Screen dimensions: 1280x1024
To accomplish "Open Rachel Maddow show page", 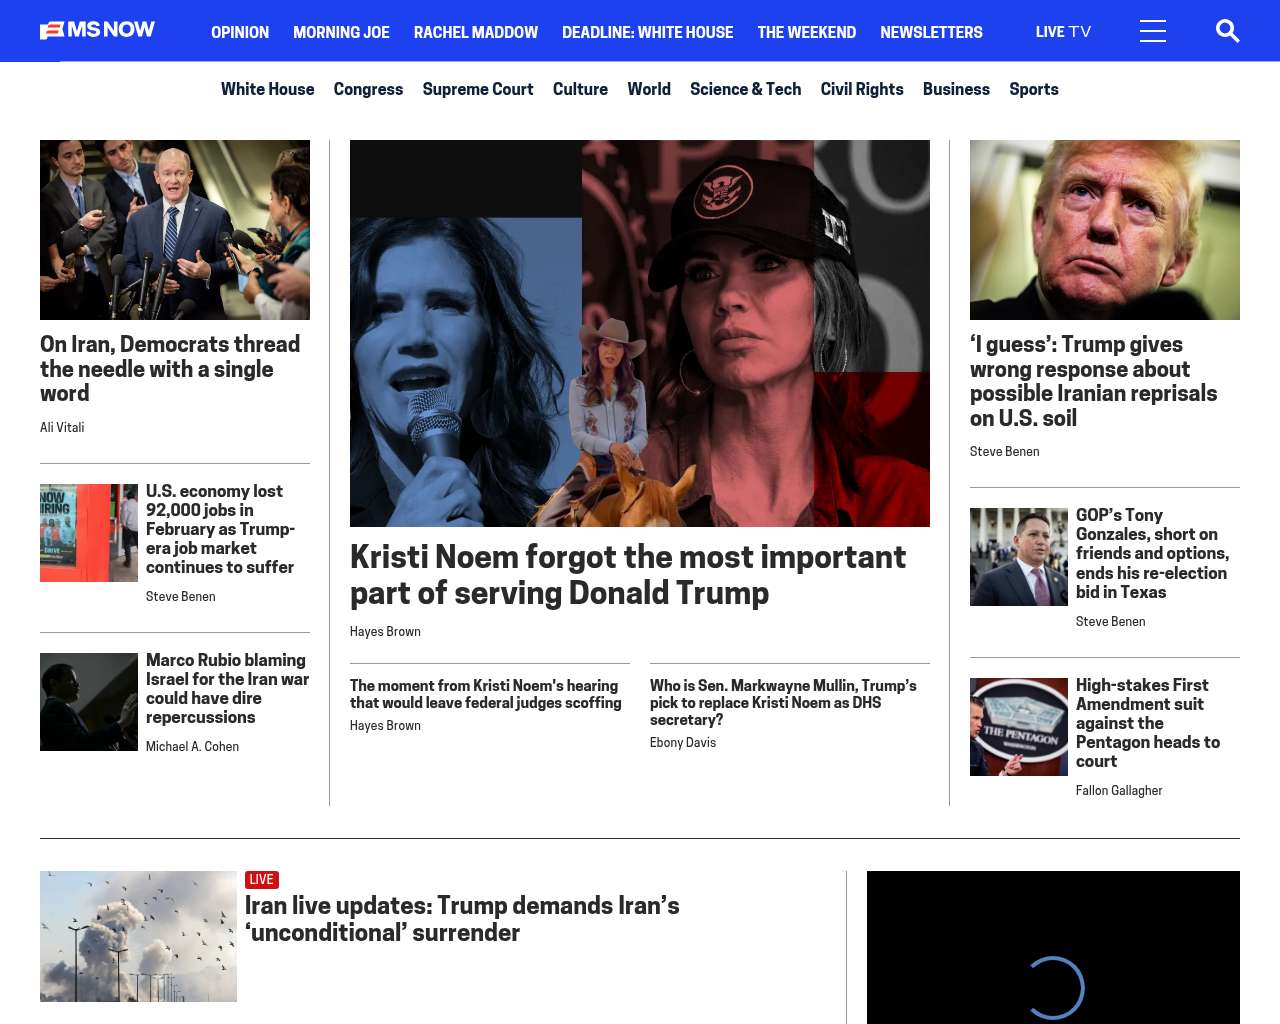I will [475, 32].
